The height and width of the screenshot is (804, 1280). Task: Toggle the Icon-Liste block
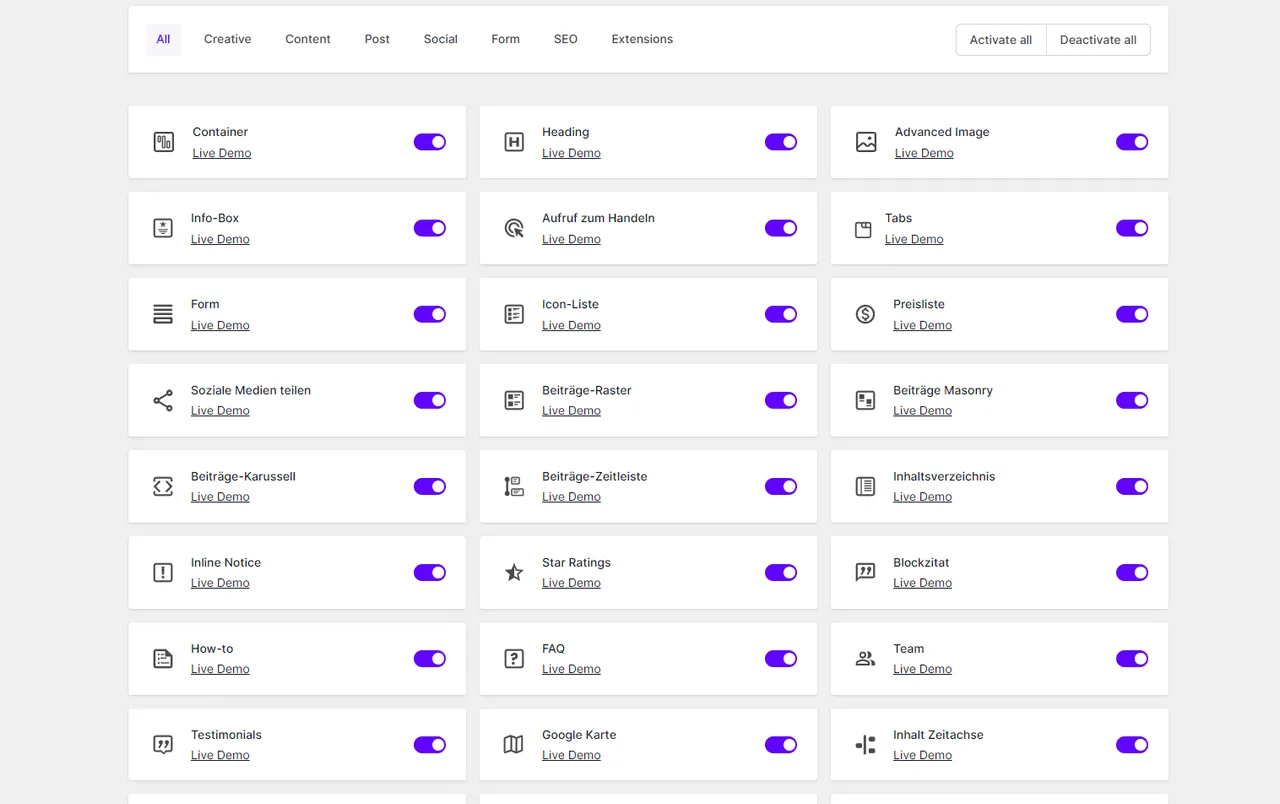(781, 314)
